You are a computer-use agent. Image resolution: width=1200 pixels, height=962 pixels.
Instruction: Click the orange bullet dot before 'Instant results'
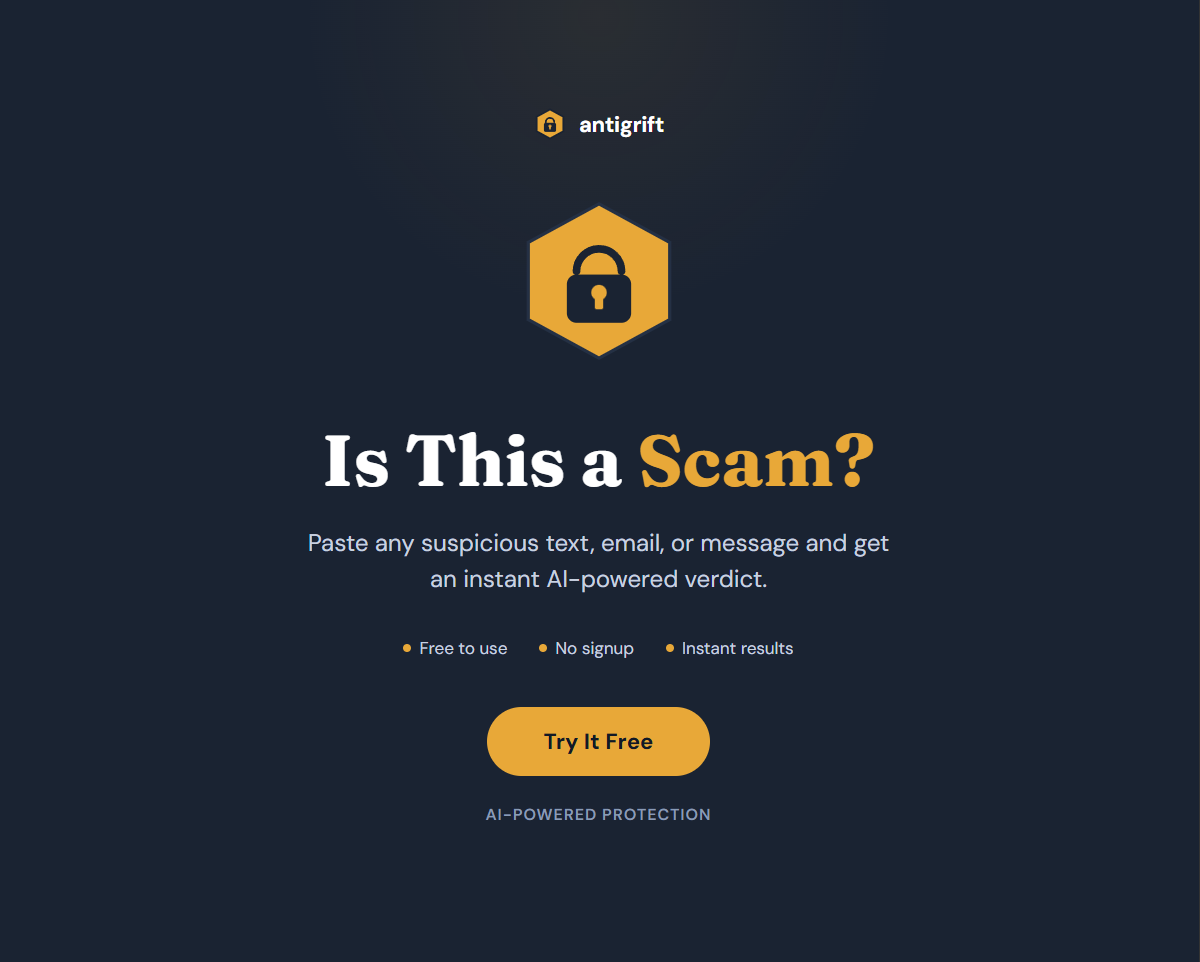670,648
